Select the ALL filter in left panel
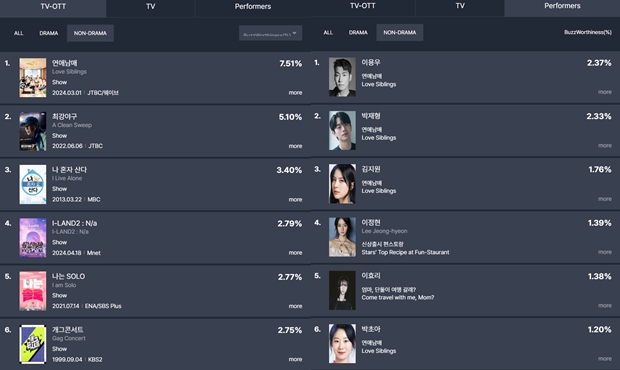The image size is (620, 370). (x=19, y=33)
